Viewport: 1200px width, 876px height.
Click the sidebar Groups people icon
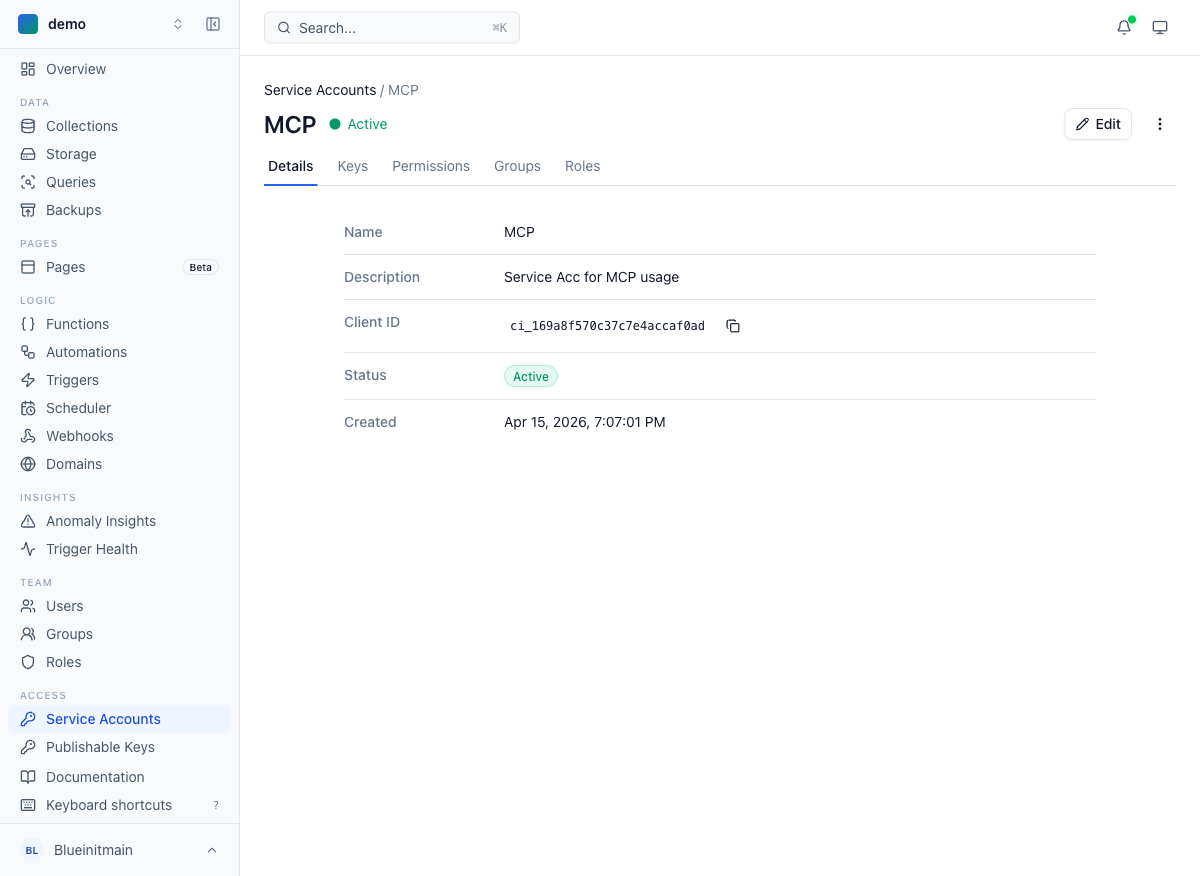(x=28, y=634)
